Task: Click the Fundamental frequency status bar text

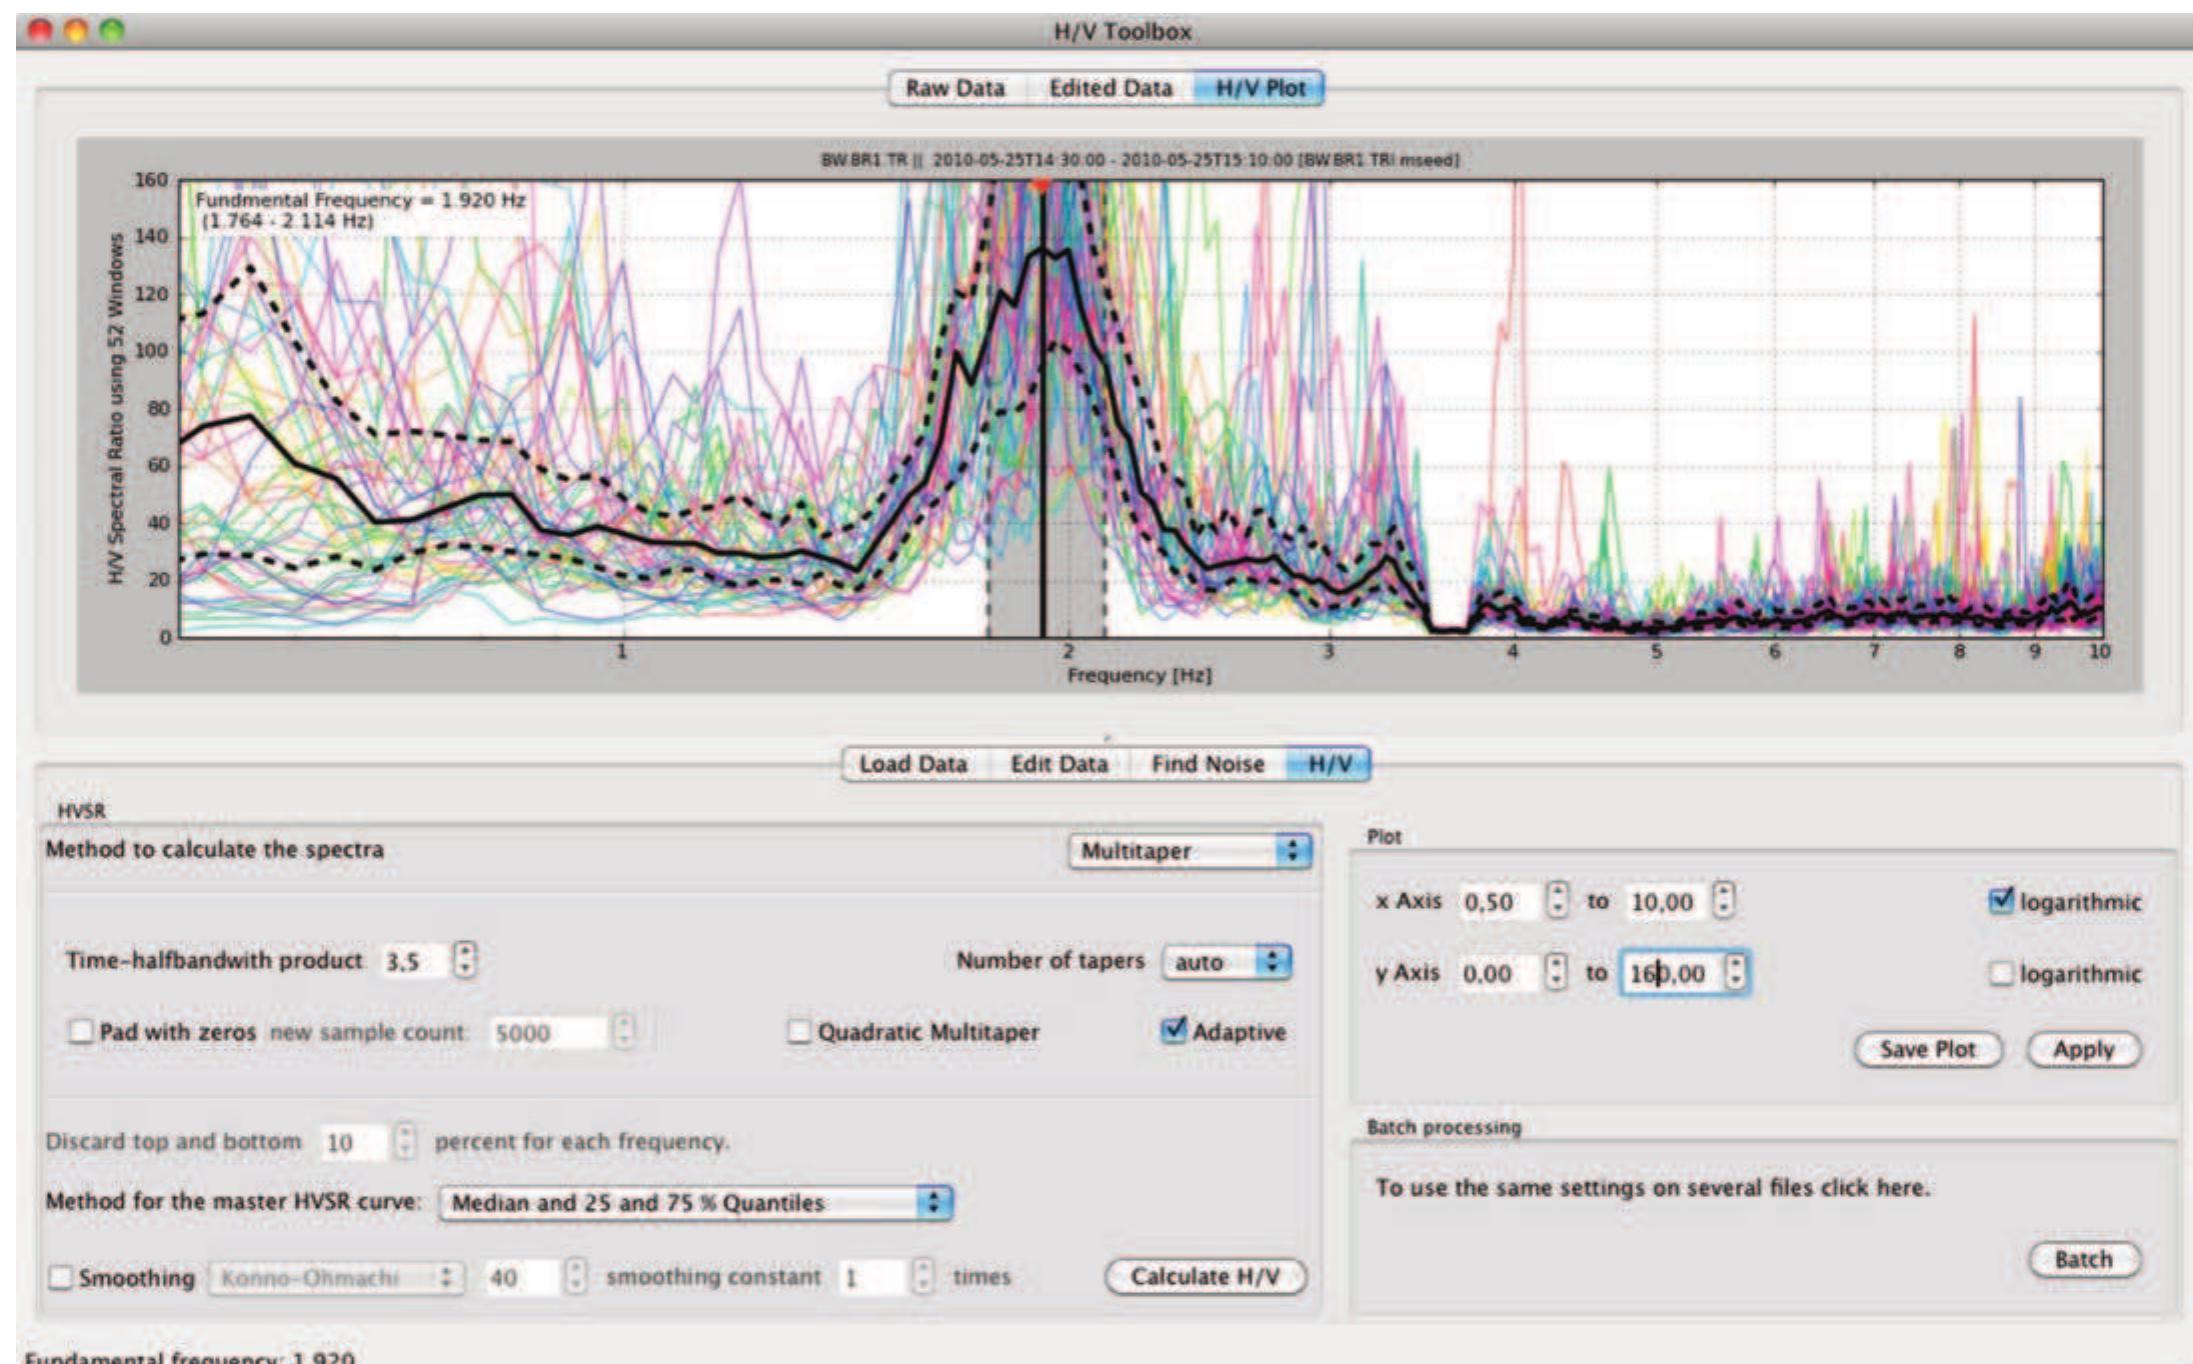Action: (x=189, y=1357)
